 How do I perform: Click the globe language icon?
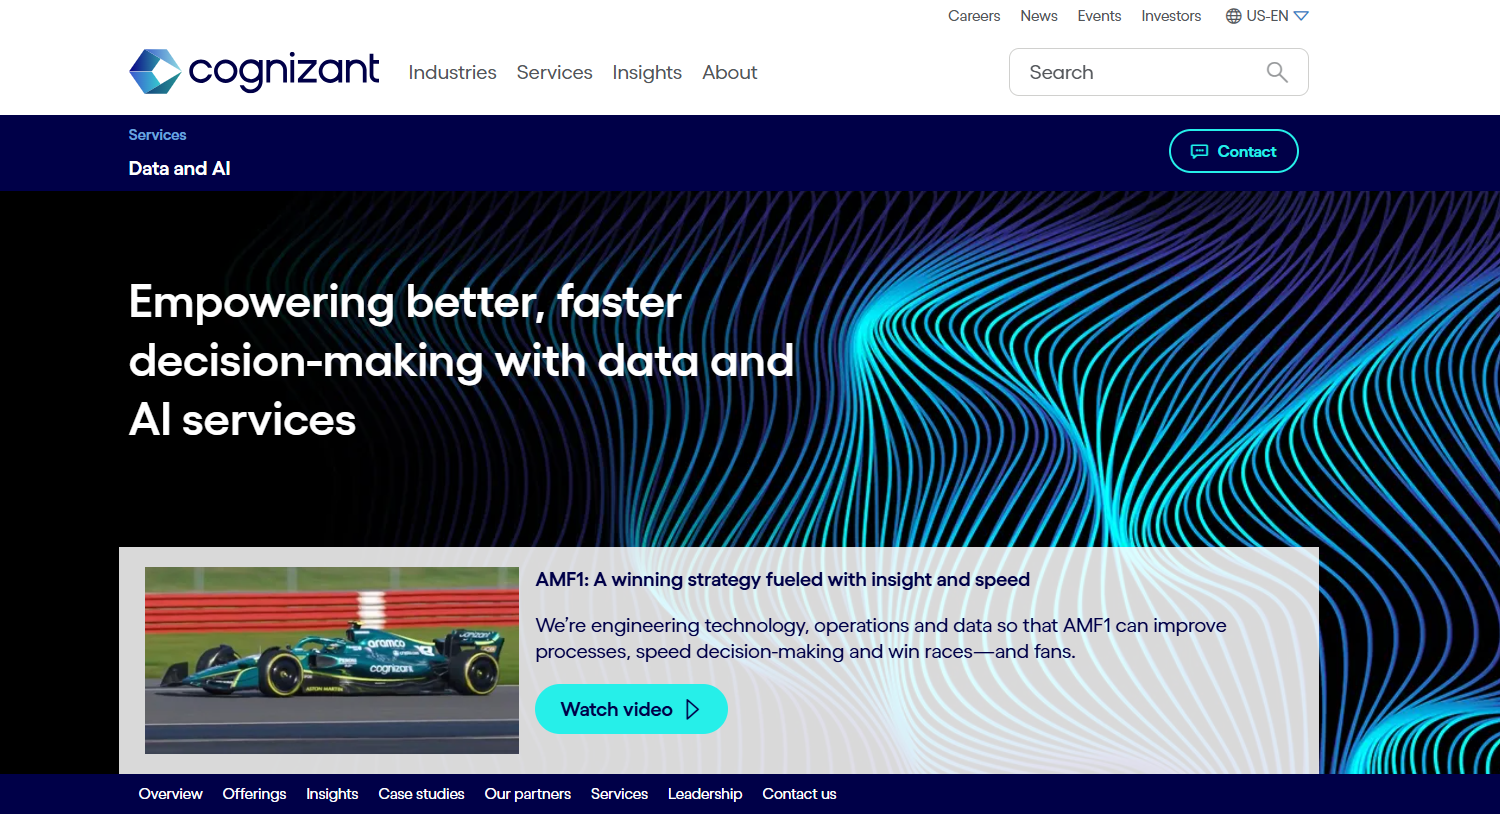pos(1234,16)
